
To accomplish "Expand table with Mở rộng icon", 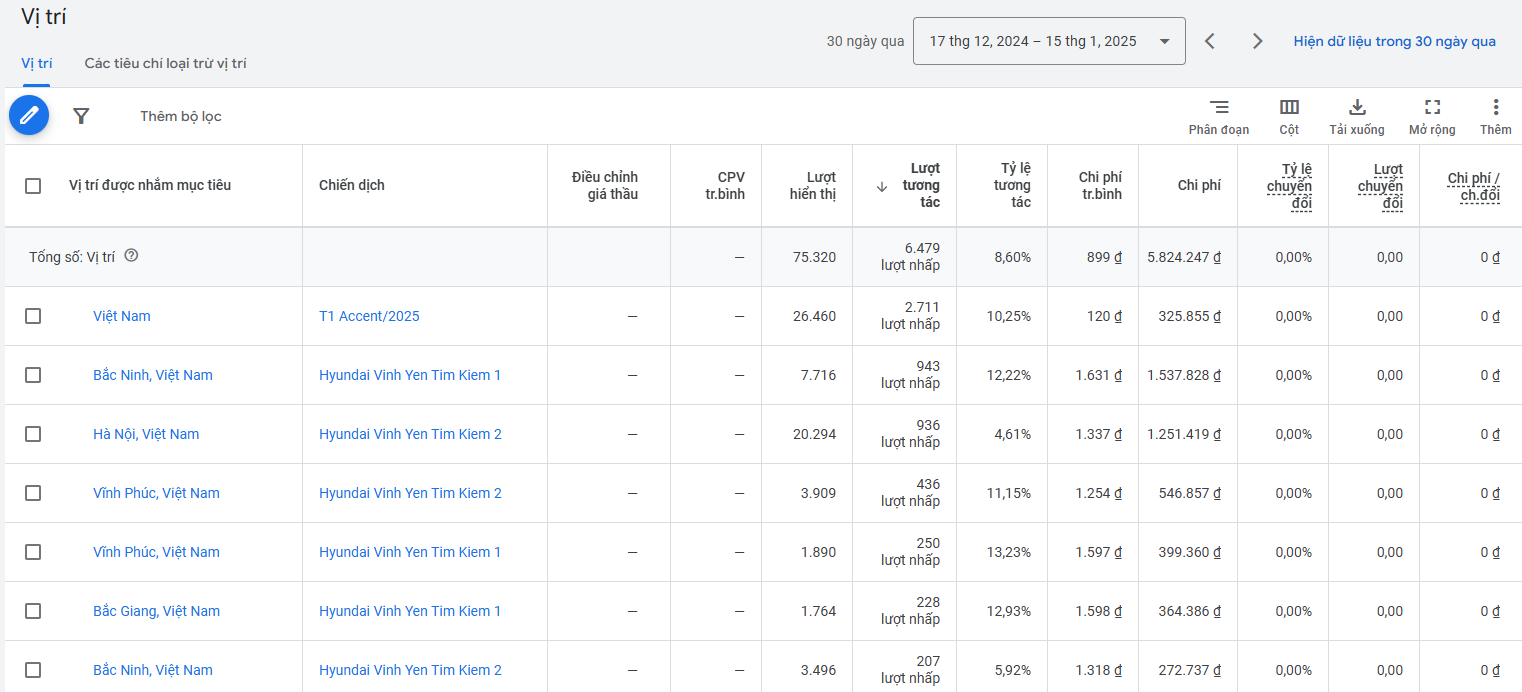I will [x=1432, y=108].
